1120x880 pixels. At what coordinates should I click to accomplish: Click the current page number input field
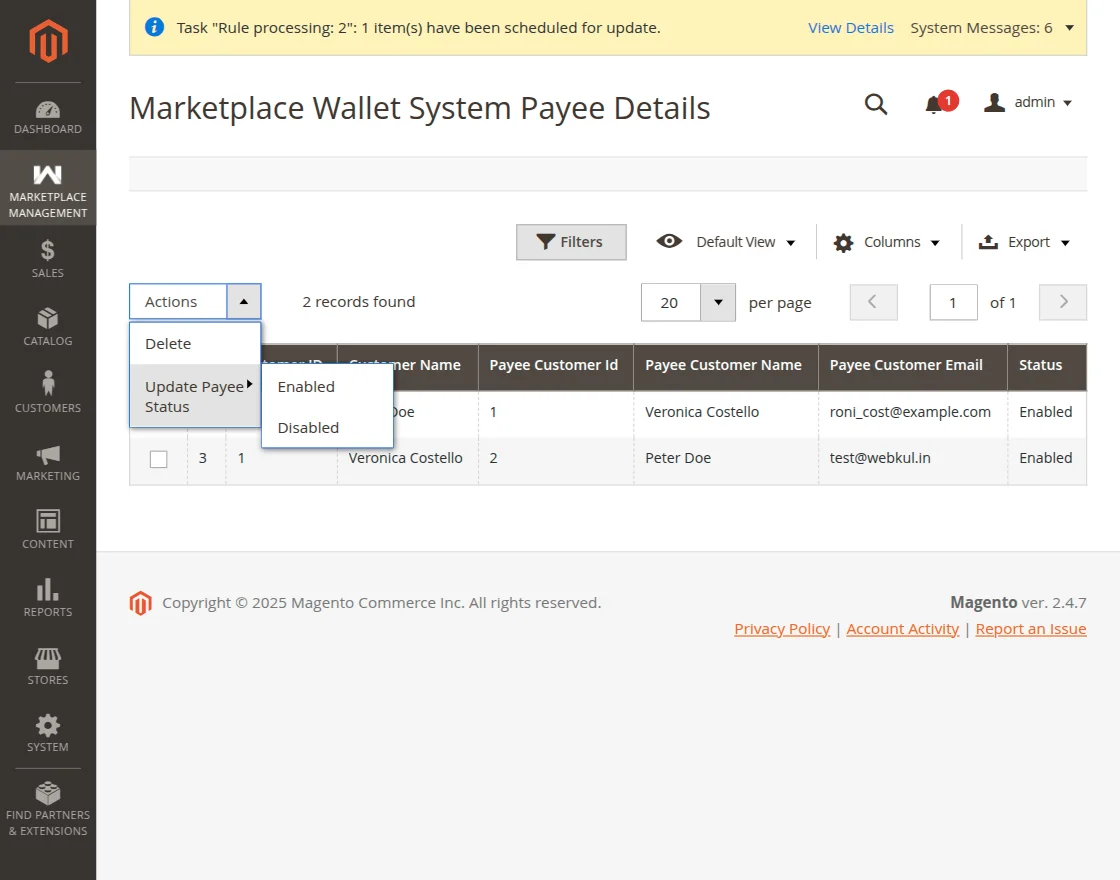[x=952, y=302]
